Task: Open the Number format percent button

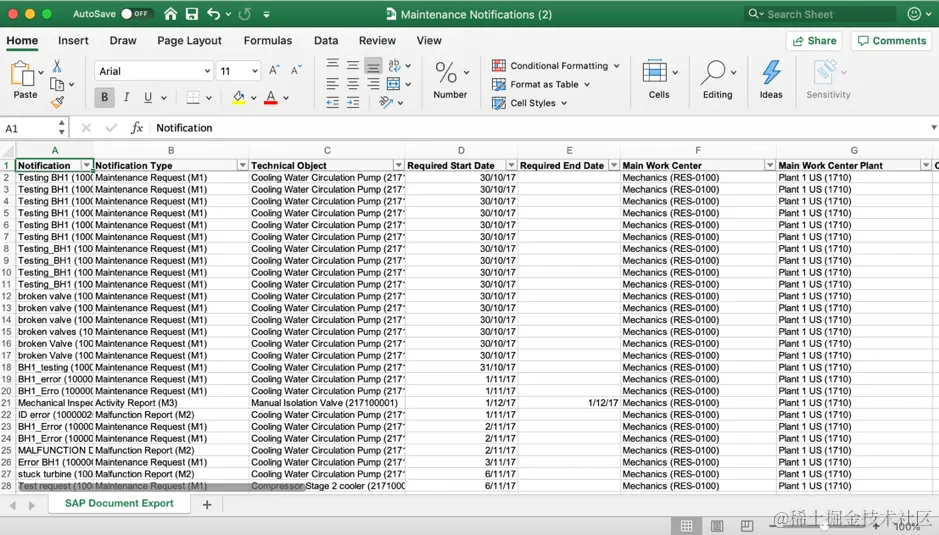Action: tap(446, 73)
